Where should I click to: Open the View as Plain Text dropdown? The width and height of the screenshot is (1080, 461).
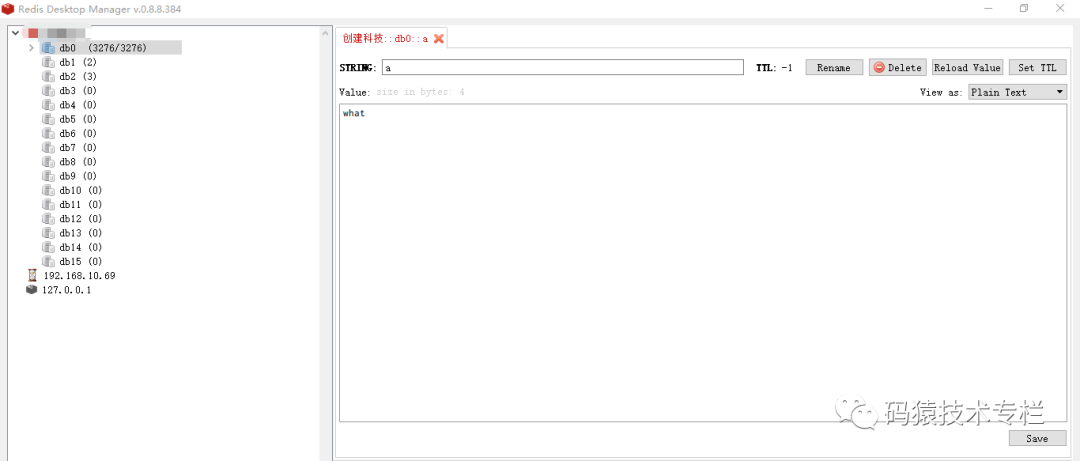(x=1017, y=92)
